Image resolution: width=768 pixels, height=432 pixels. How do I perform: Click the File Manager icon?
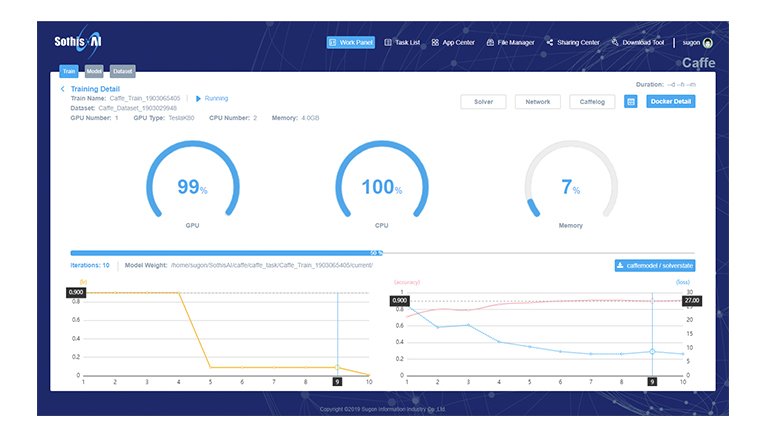490,43
